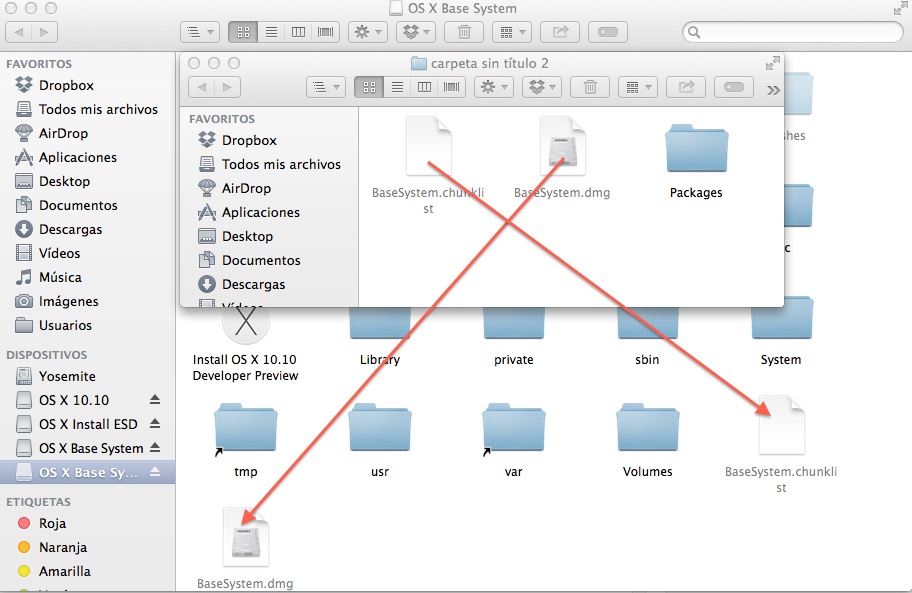The width and height of the screenshot is (912, 593).
Task: Switch OS X Base System window to icon view
Action: pyautogui.click(x=243, y=32)
